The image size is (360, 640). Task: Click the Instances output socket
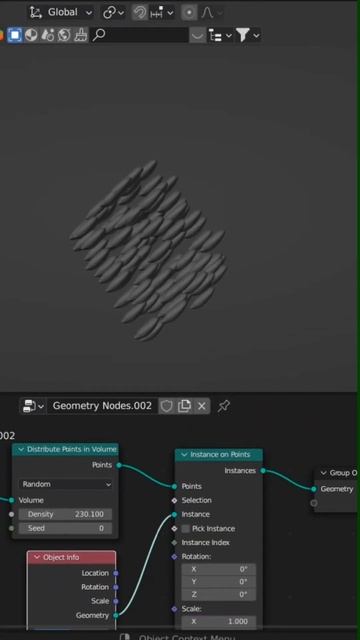[x=263, y=471]
